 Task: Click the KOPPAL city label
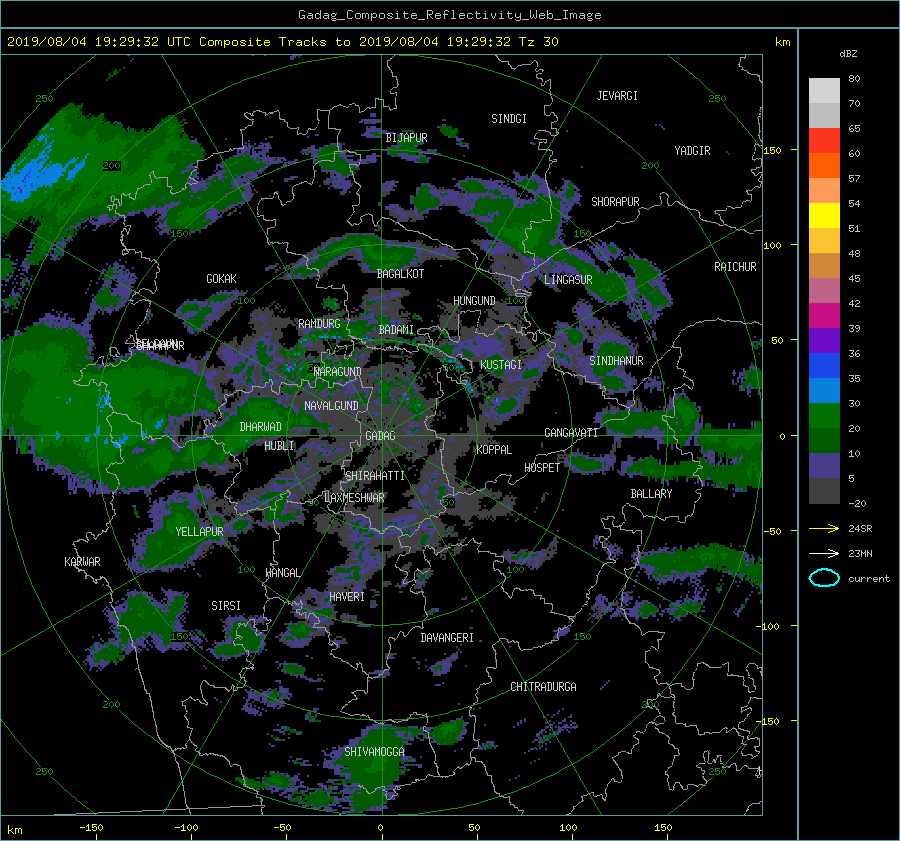(494, 449)
